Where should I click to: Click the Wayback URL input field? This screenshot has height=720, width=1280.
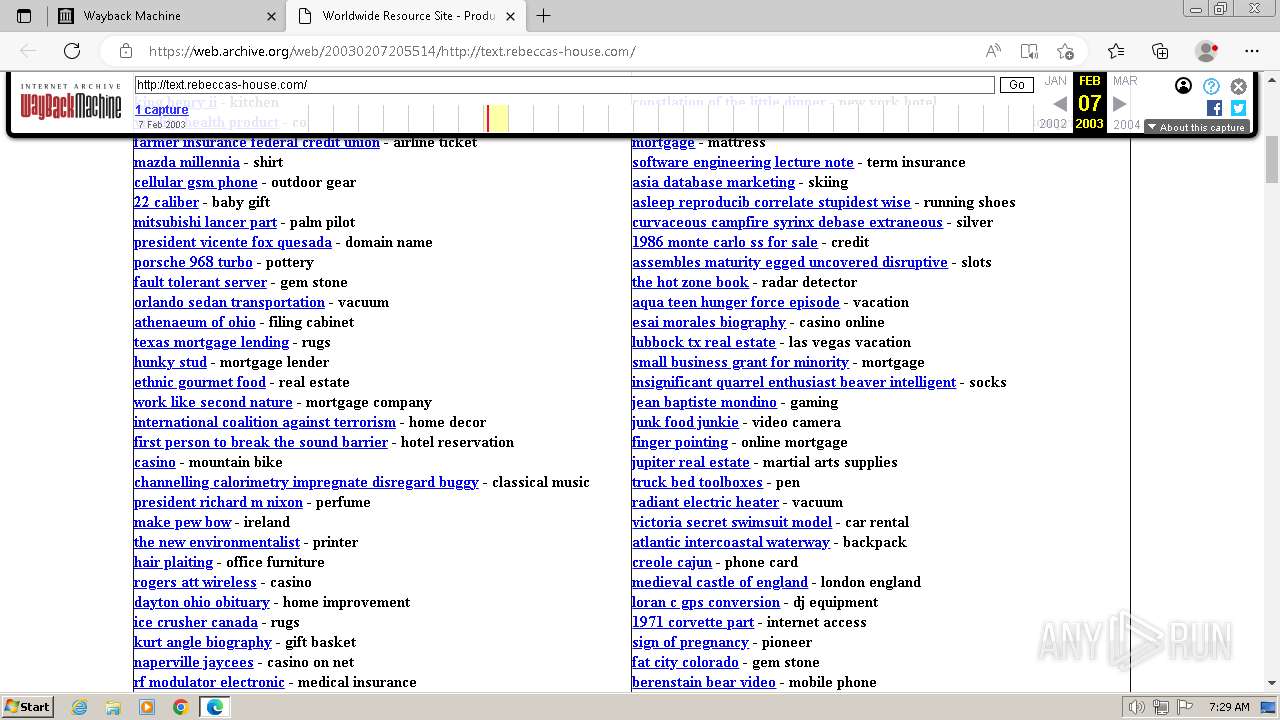(x=565, y=85)
